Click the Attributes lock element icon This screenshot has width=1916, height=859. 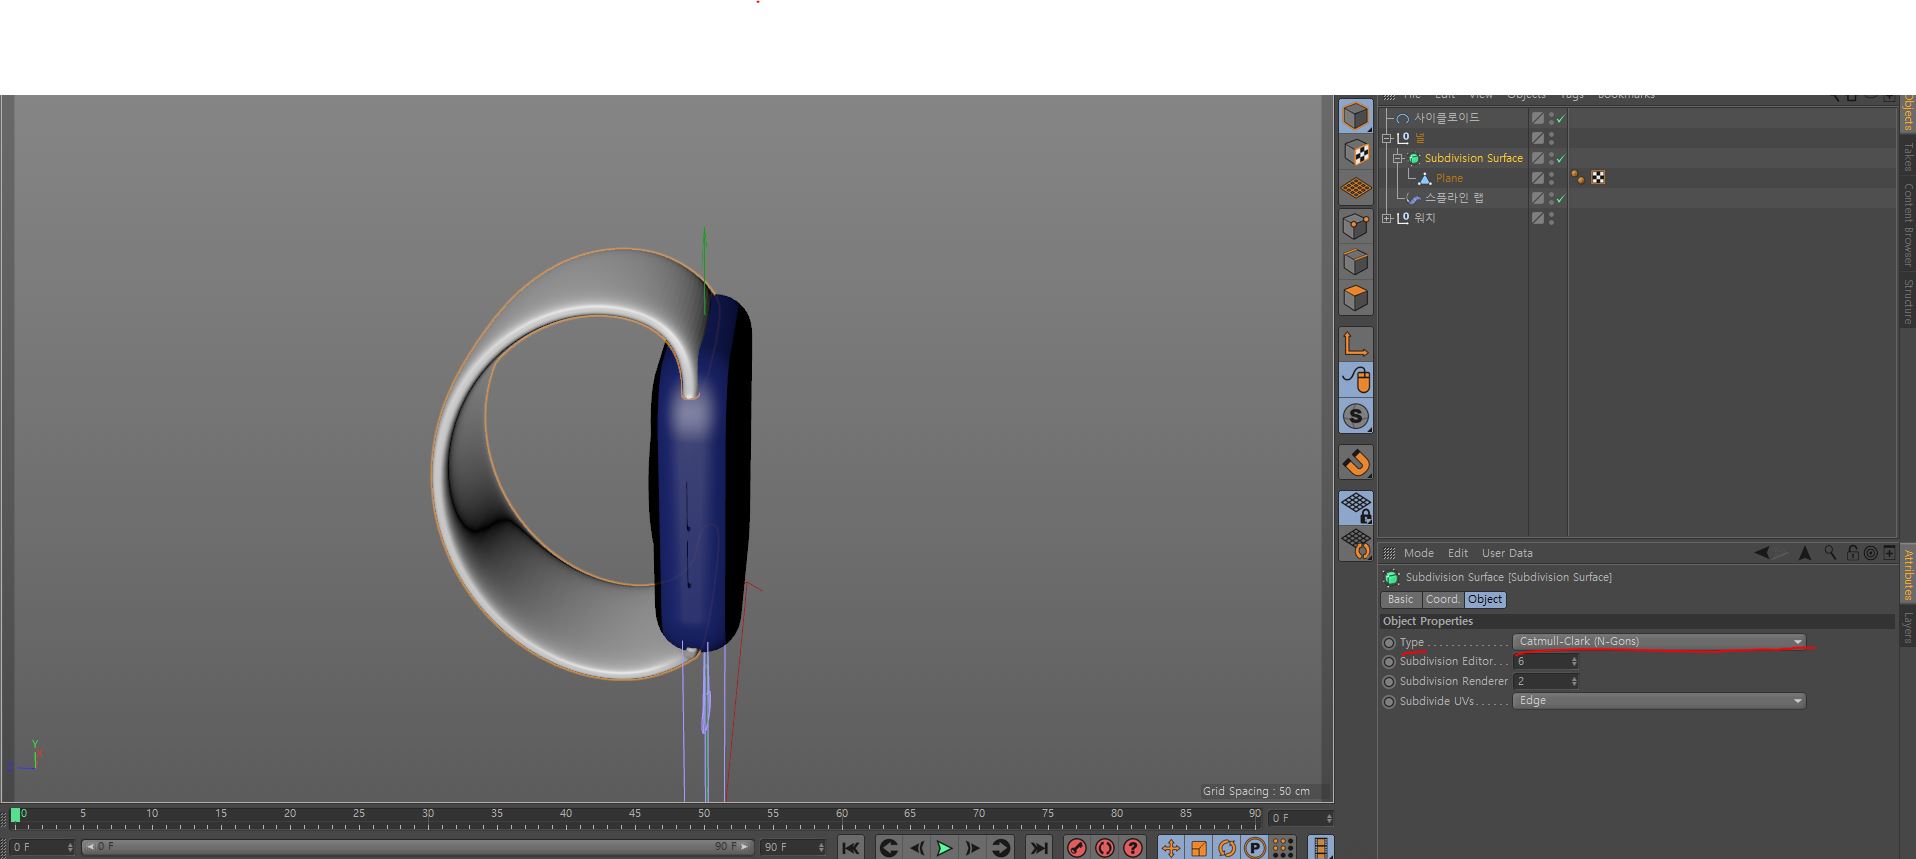[1853, 552]
